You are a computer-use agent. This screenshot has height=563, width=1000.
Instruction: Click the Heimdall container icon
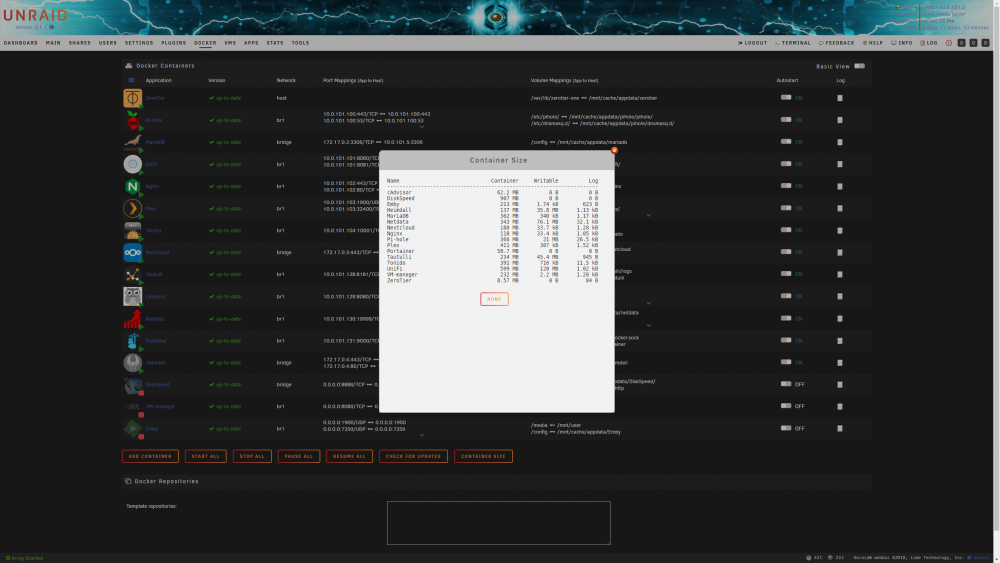pos(132,363)
